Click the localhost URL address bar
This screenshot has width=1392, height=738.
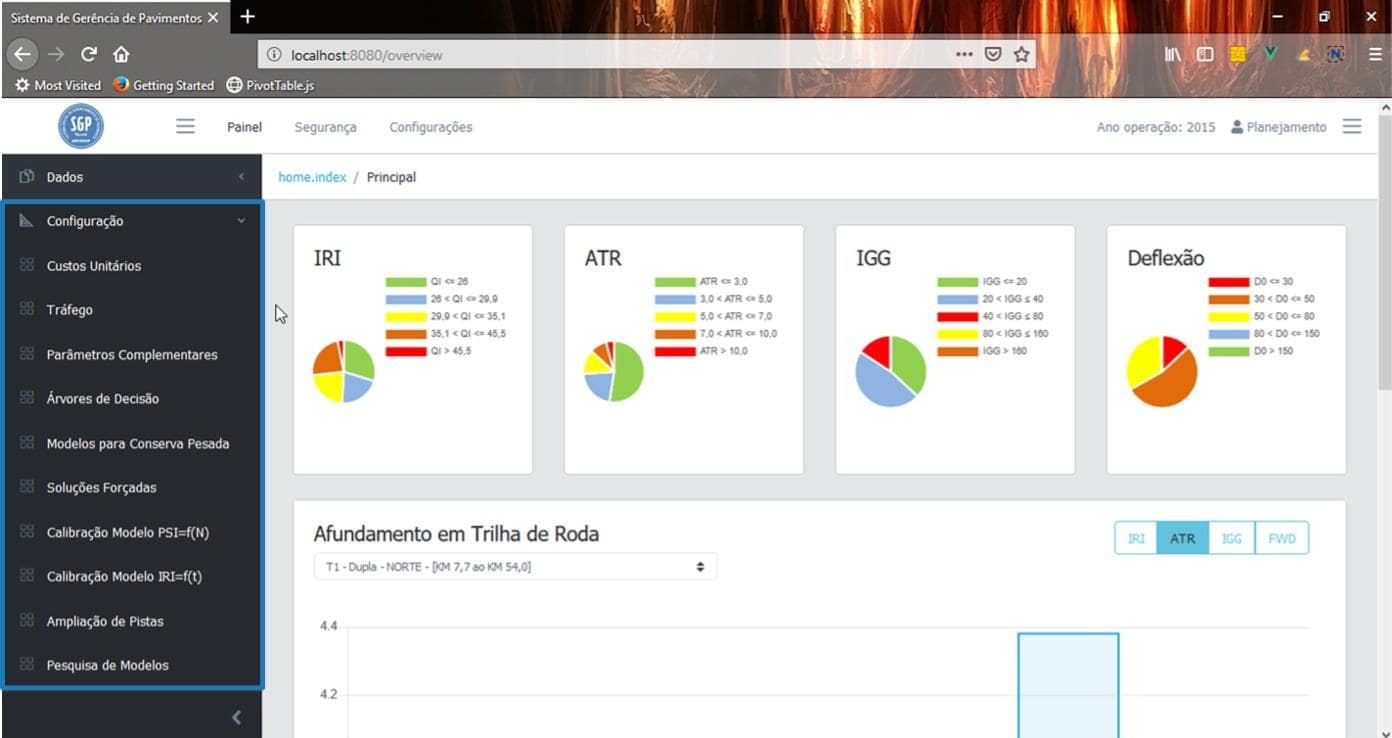click(x=600, y=55)
